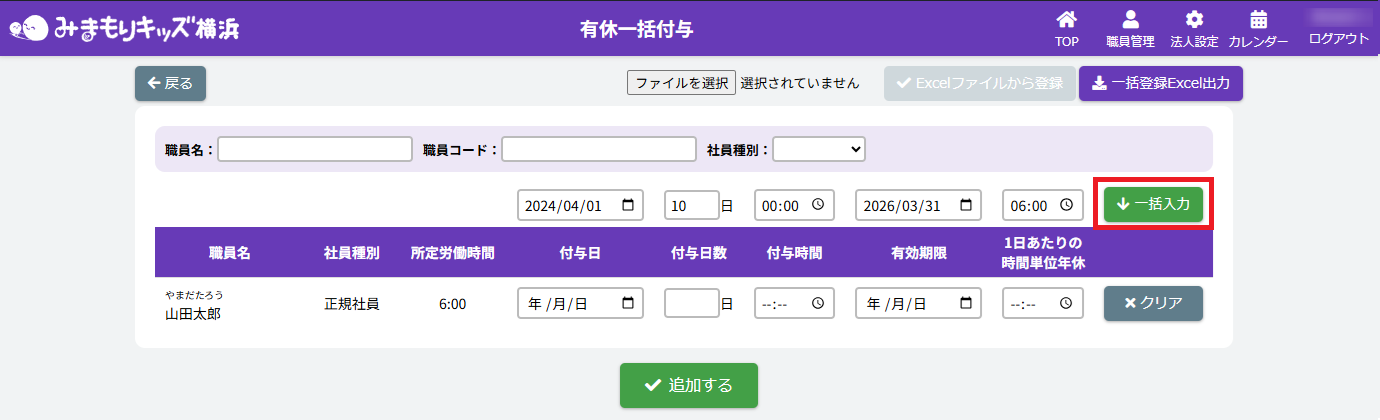Expand the 社員種別 dropdown
Viewport: 1380px width, 420px height.
pos(818,149)
